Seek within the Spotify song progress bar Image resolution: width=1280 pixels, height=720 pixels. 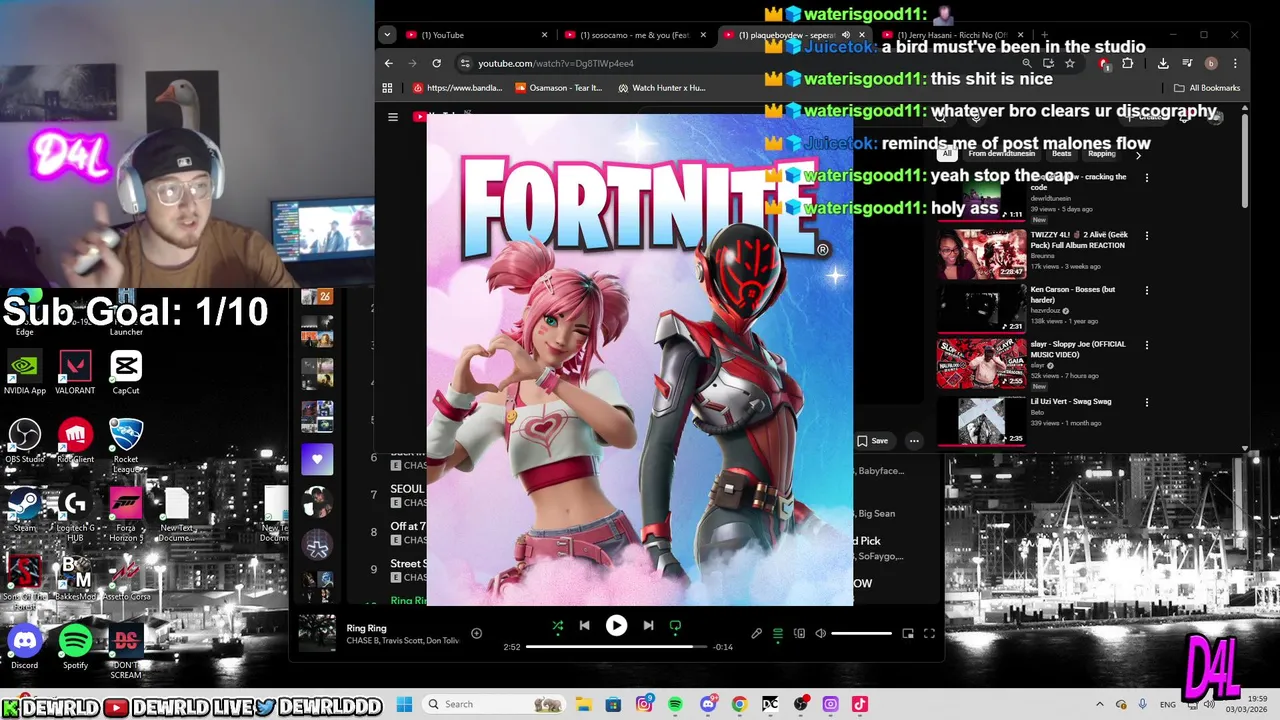616,647
